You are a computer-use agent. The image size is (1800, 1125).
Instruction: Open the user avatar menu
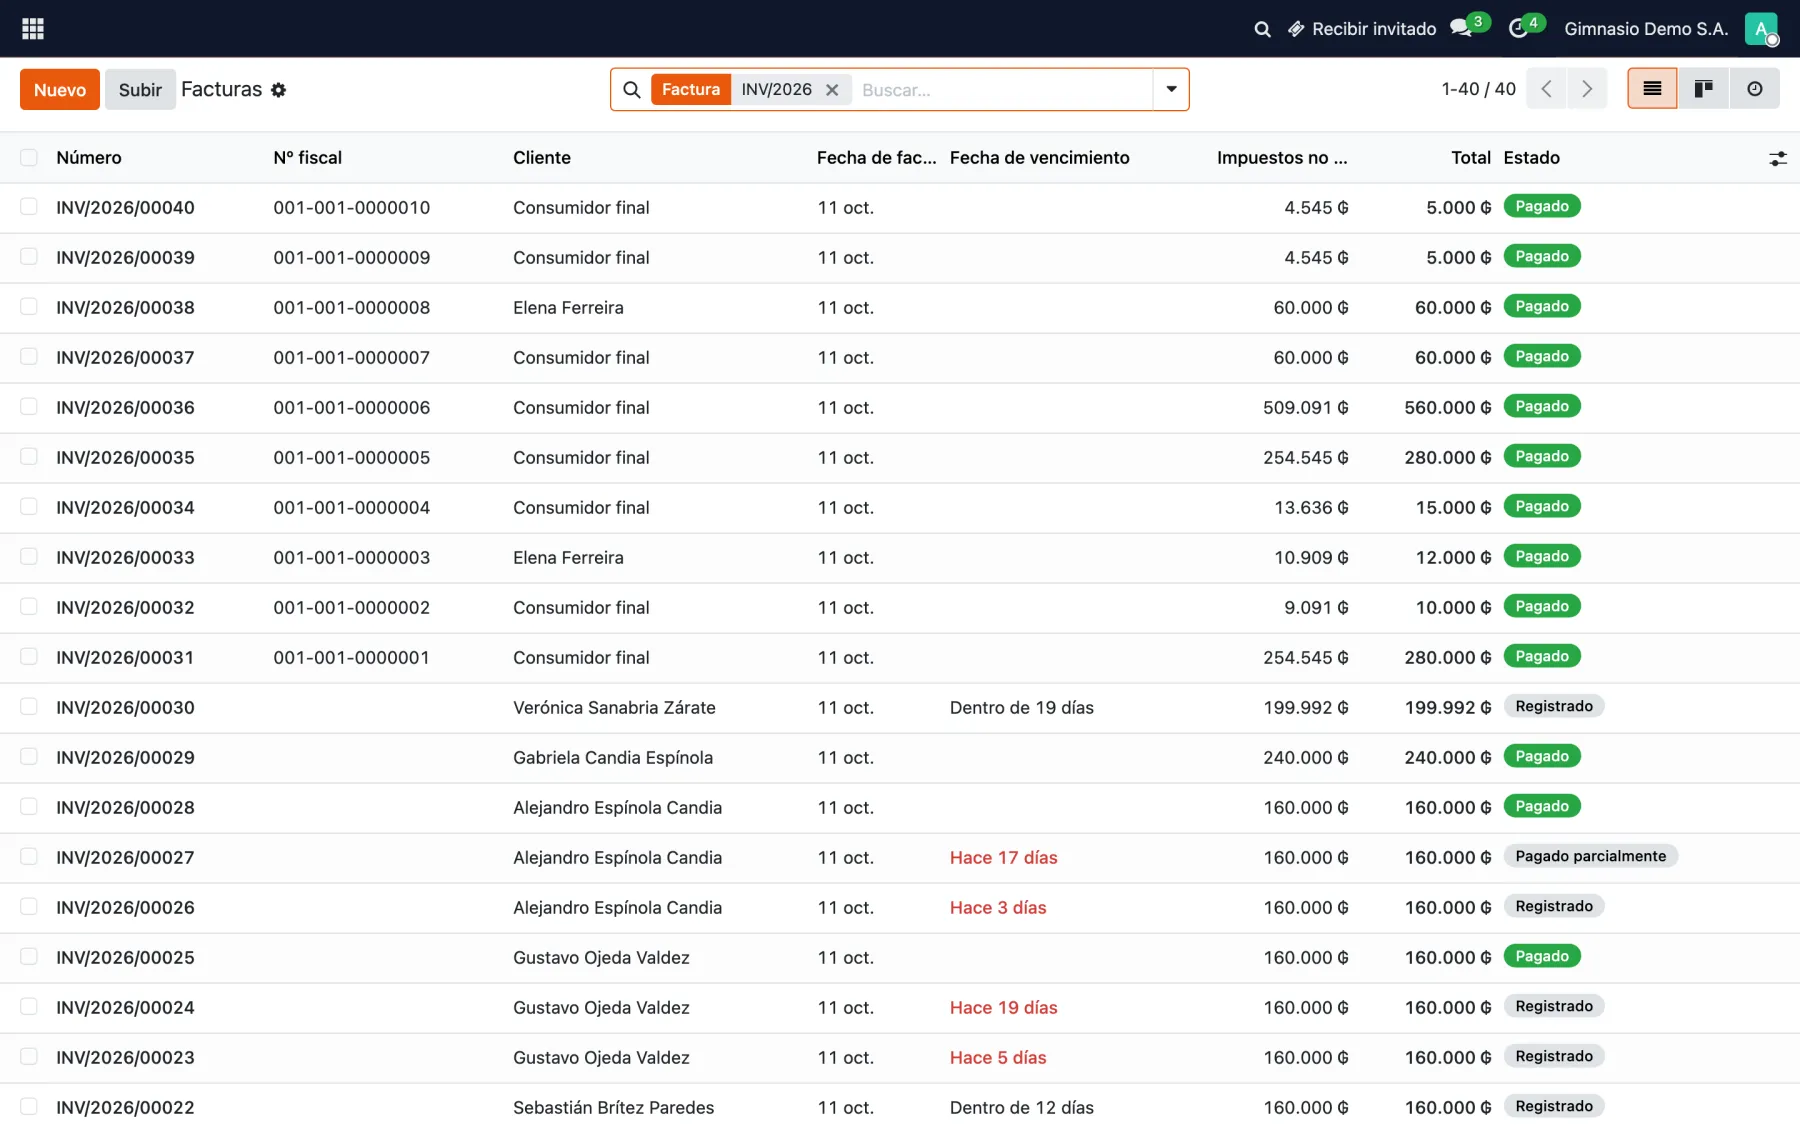[x=1761, y=29]
